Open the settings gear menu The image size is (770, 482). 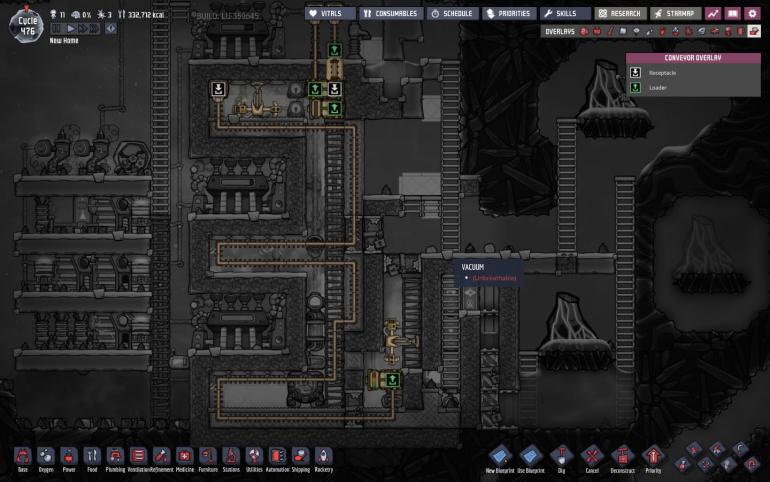[752, 14]
